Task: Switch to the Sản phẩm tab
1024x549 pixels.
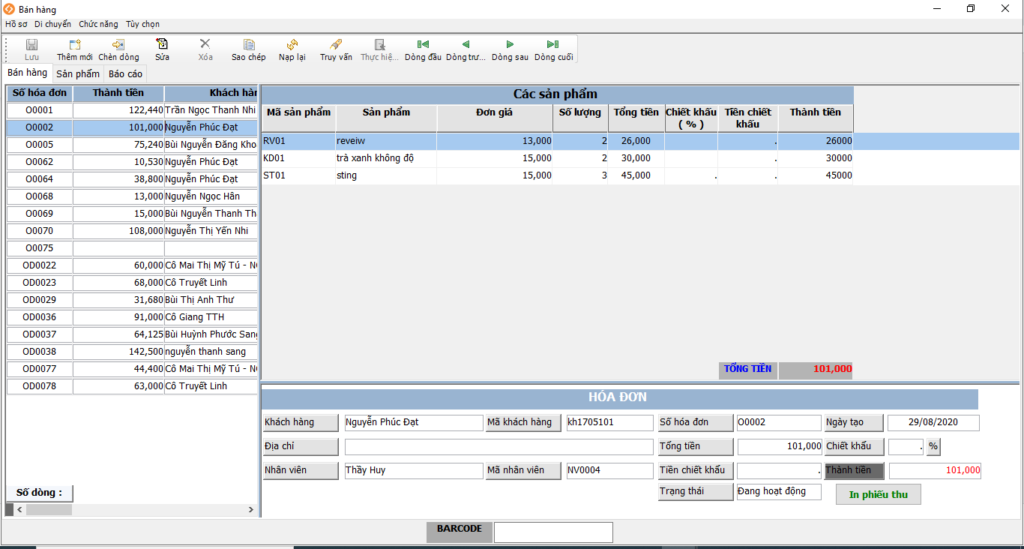Action: point(78,74)
